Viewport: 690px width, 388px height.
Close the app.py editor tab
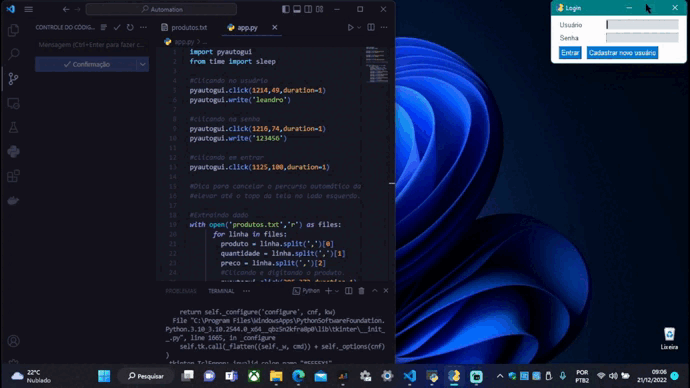(x=275, y=27)
